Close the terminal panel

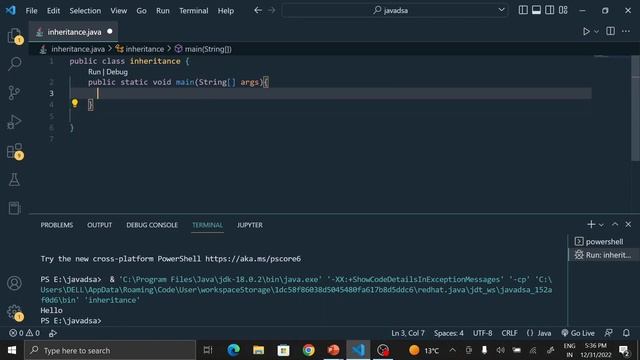(x=628, y=224)
